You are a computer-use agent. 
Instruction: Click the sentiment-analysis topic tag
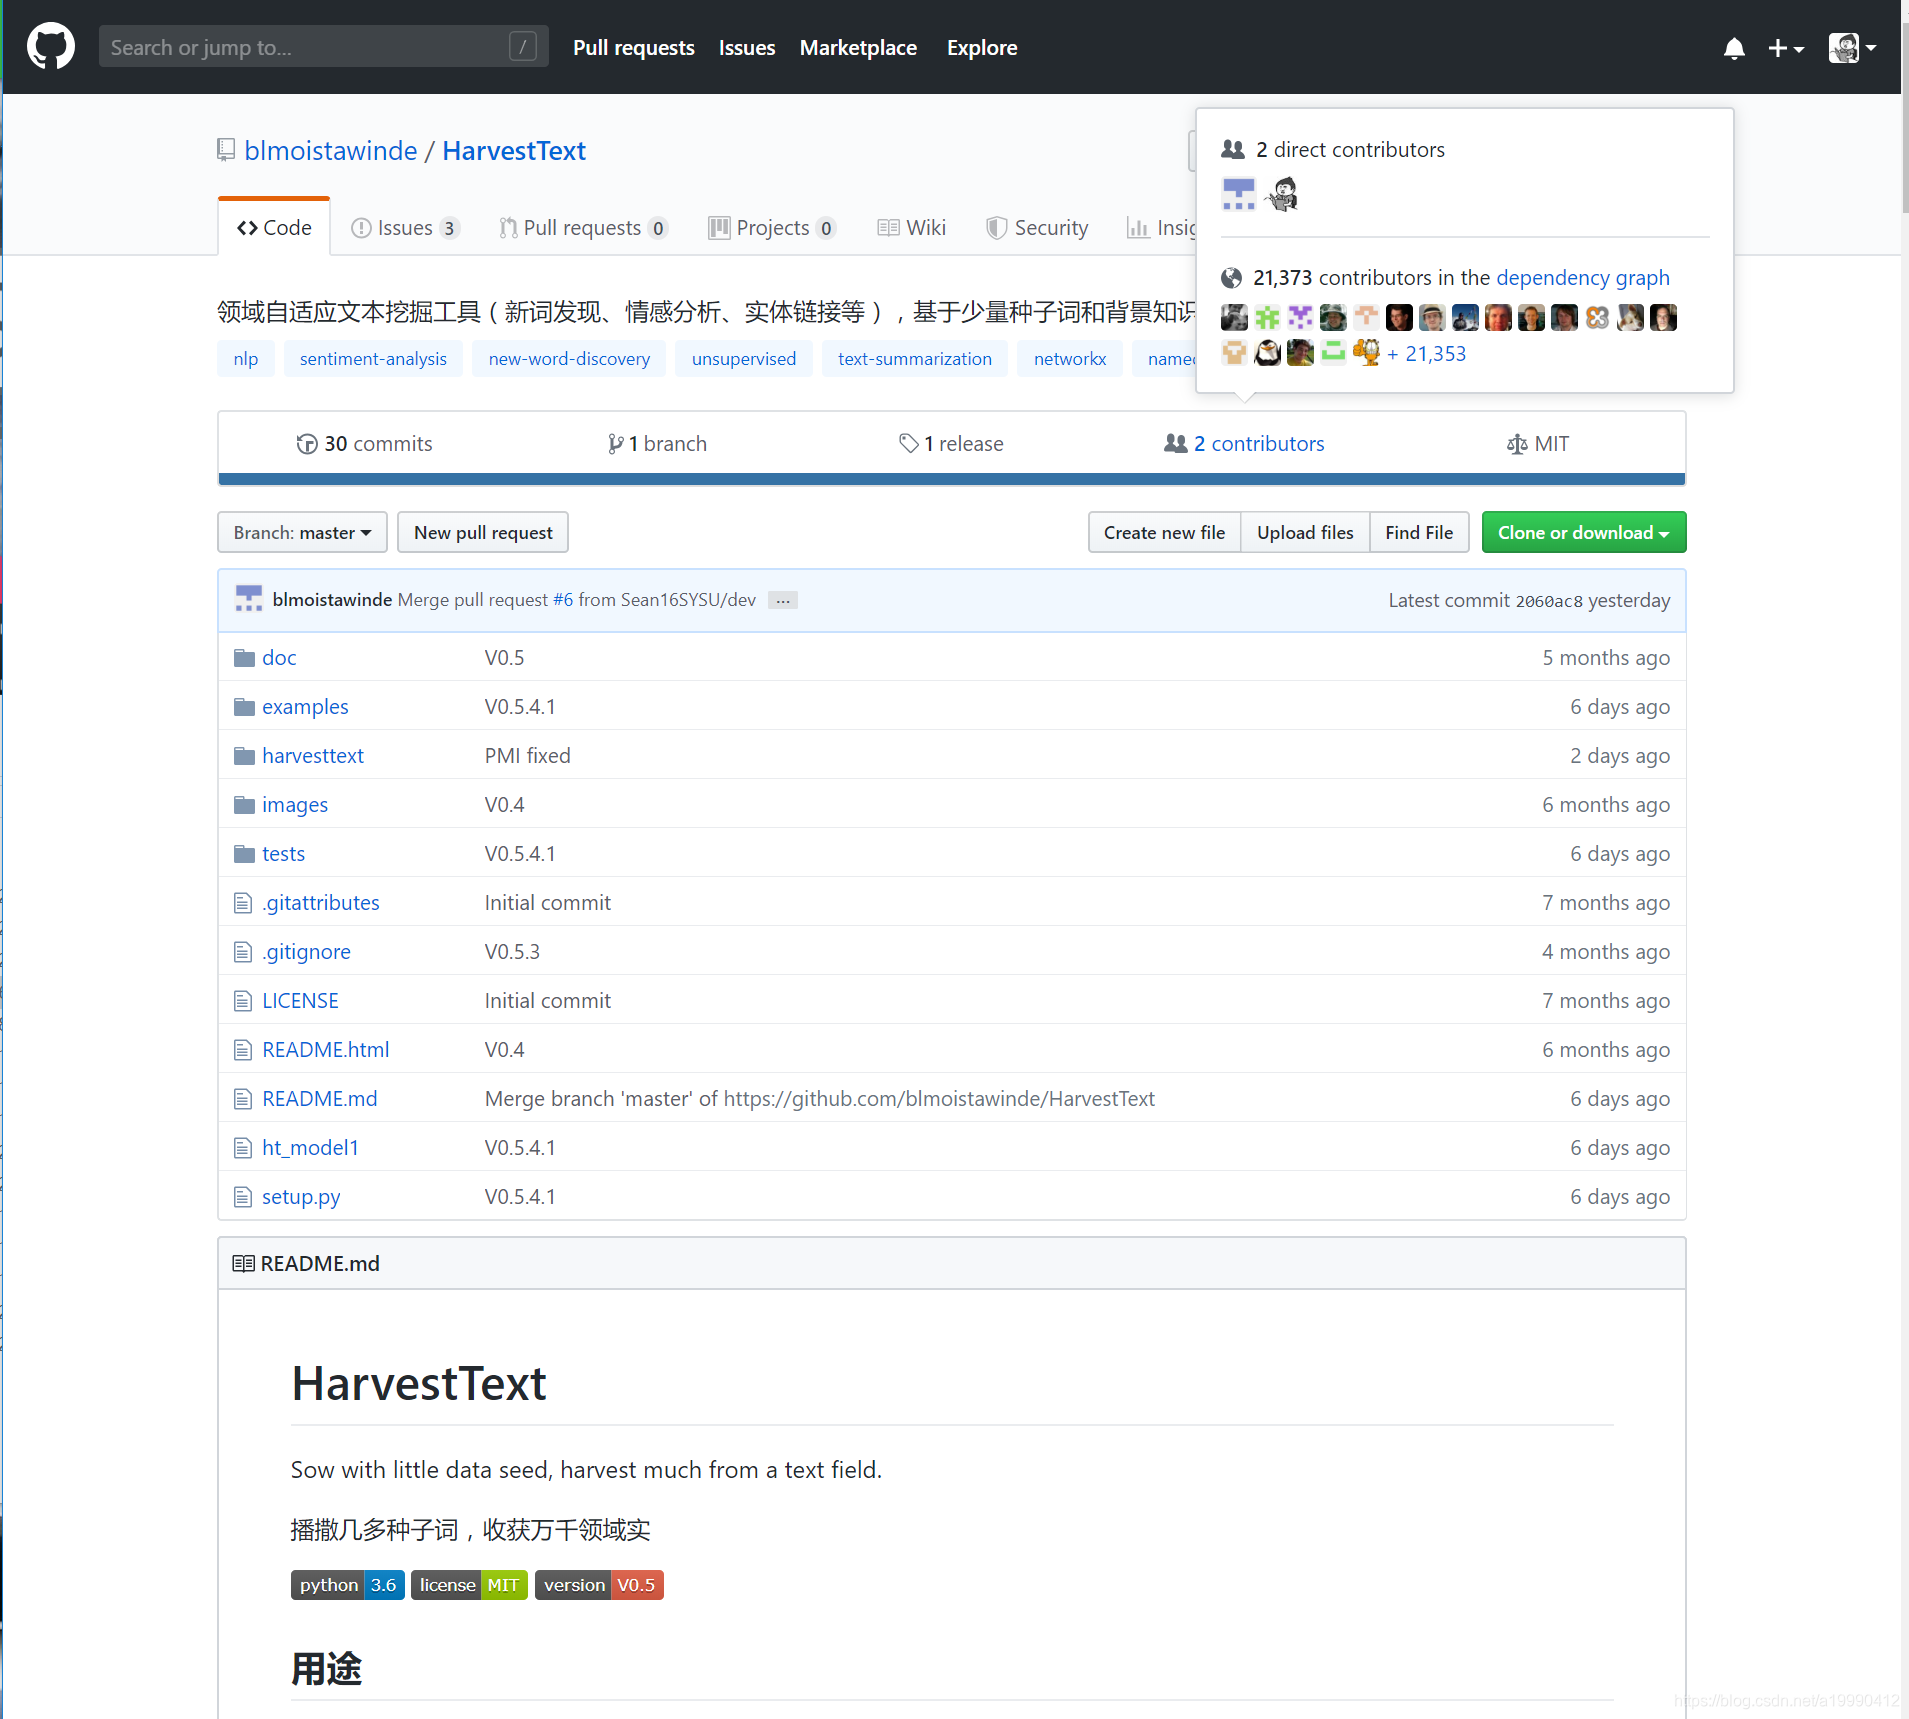click(x=373, y=358)
